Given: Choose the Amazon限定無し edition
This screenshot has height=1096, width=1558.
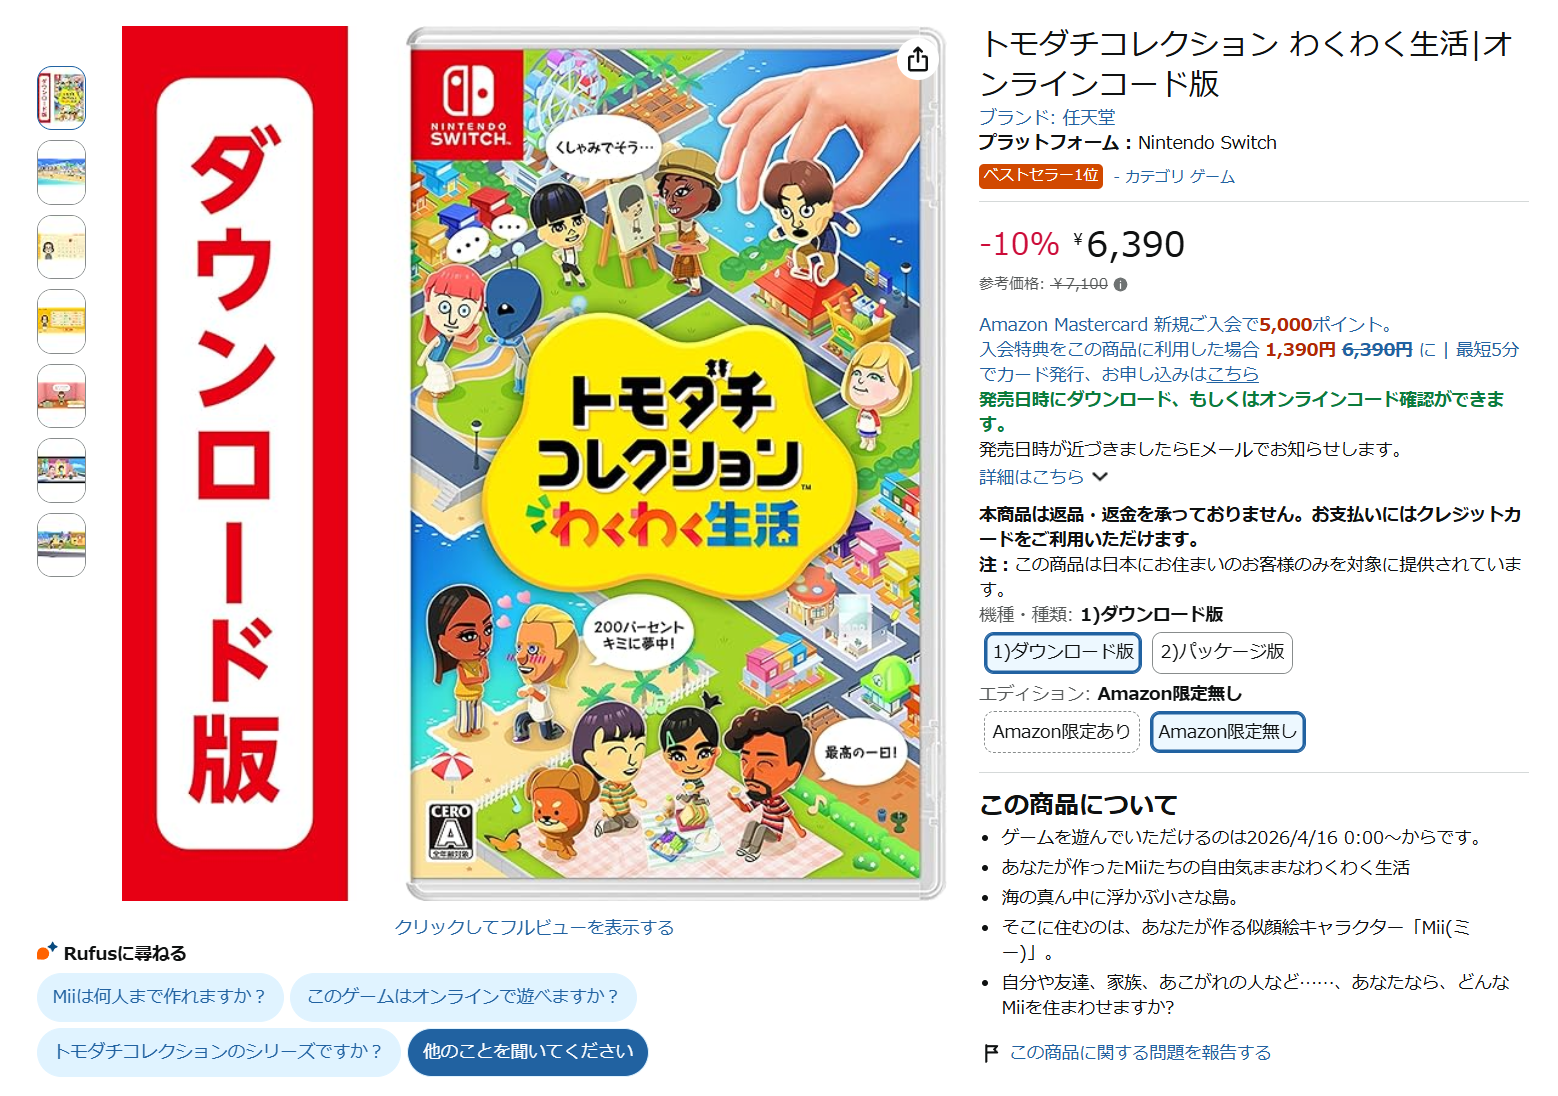Looking at the screenshot, I should pyautogui.click(x=1227, y=732).
